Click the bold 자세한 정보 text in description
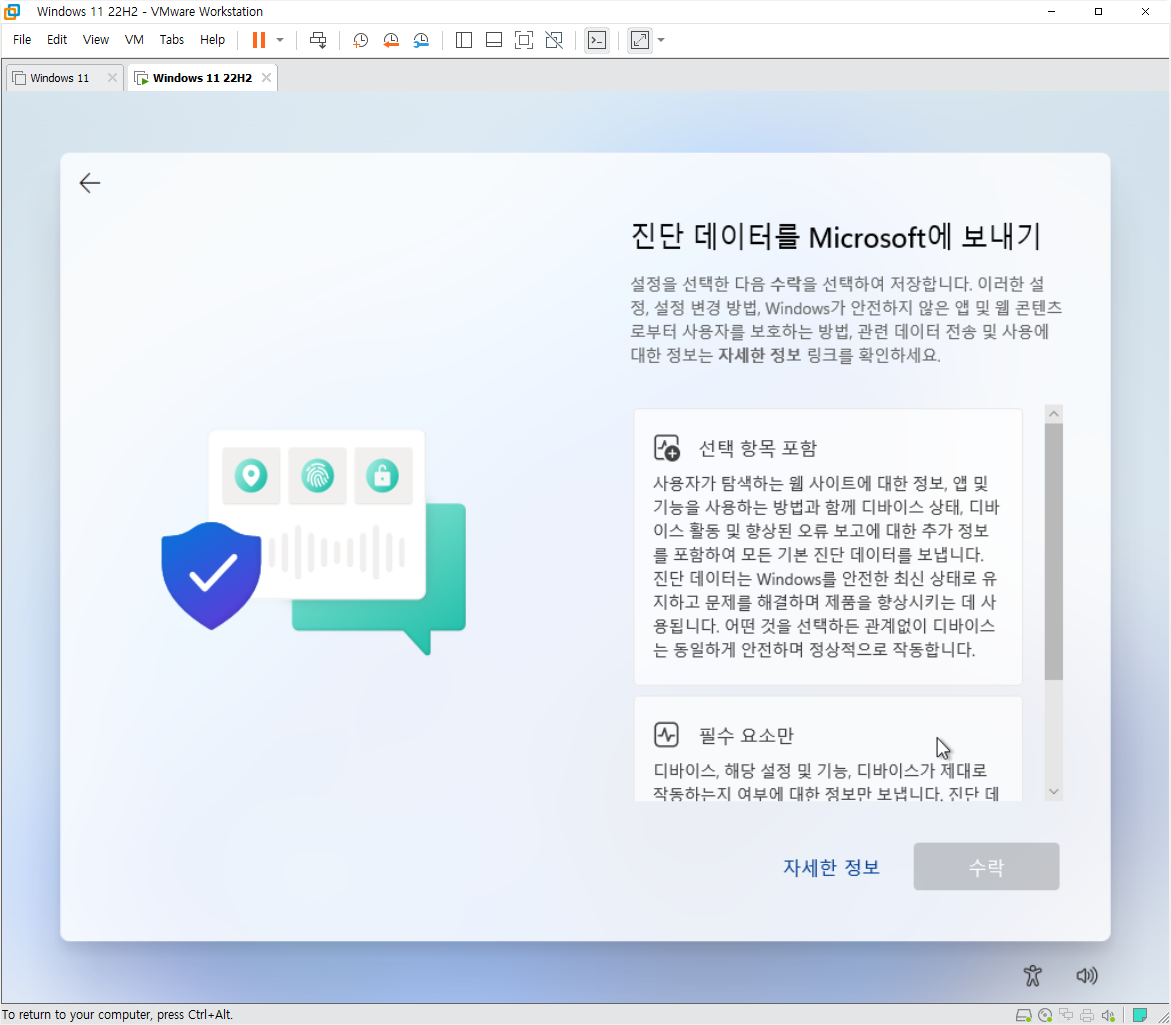Screen dimensions: 1171x1025 pos(759,355)
